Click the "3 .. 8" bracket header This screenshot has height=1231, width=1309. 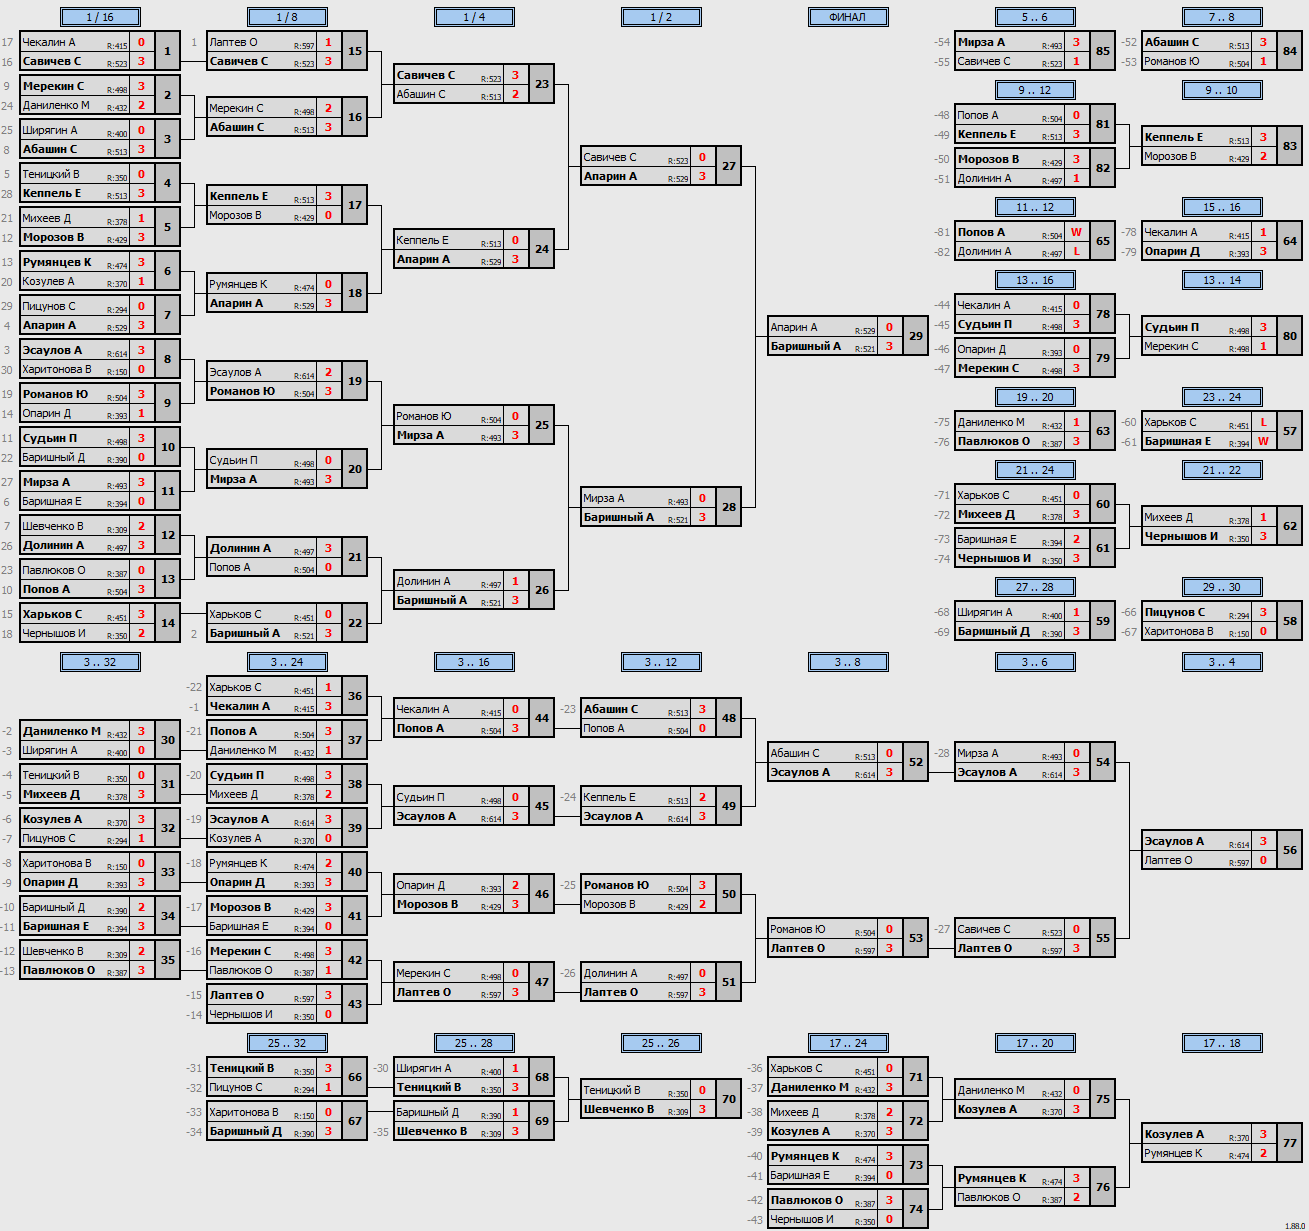848,662
